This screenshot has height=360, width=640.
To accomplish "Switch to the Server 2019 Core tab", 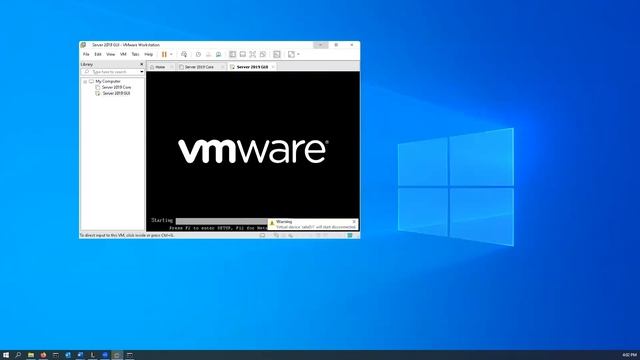I will point(199,67).
